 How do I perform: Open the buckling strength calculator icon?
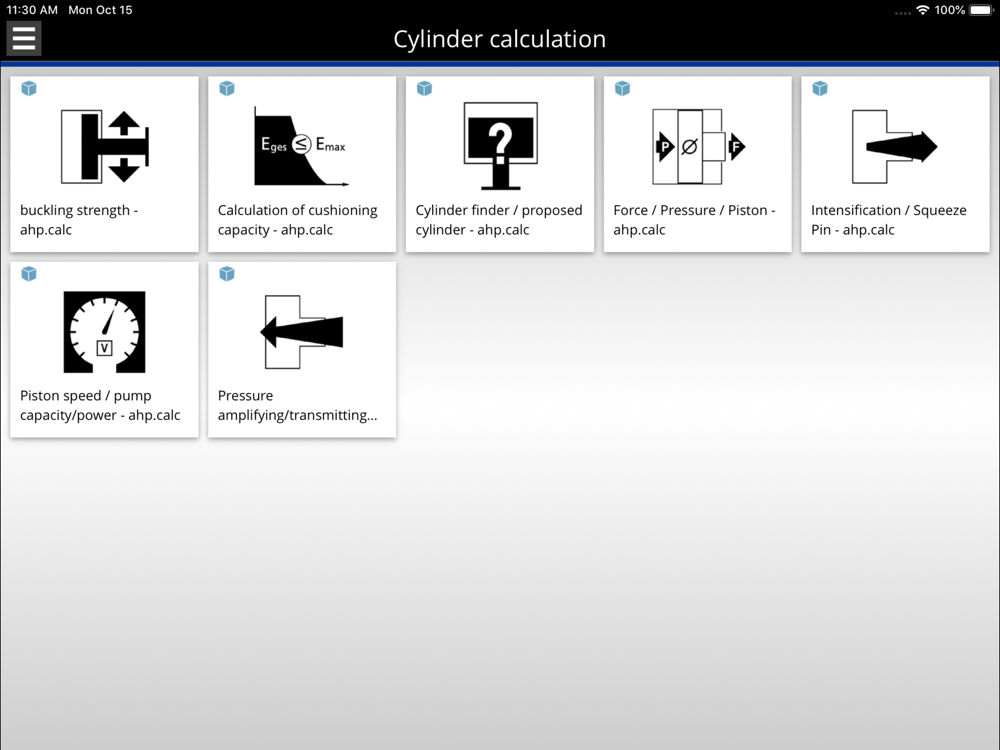point(105,146)
